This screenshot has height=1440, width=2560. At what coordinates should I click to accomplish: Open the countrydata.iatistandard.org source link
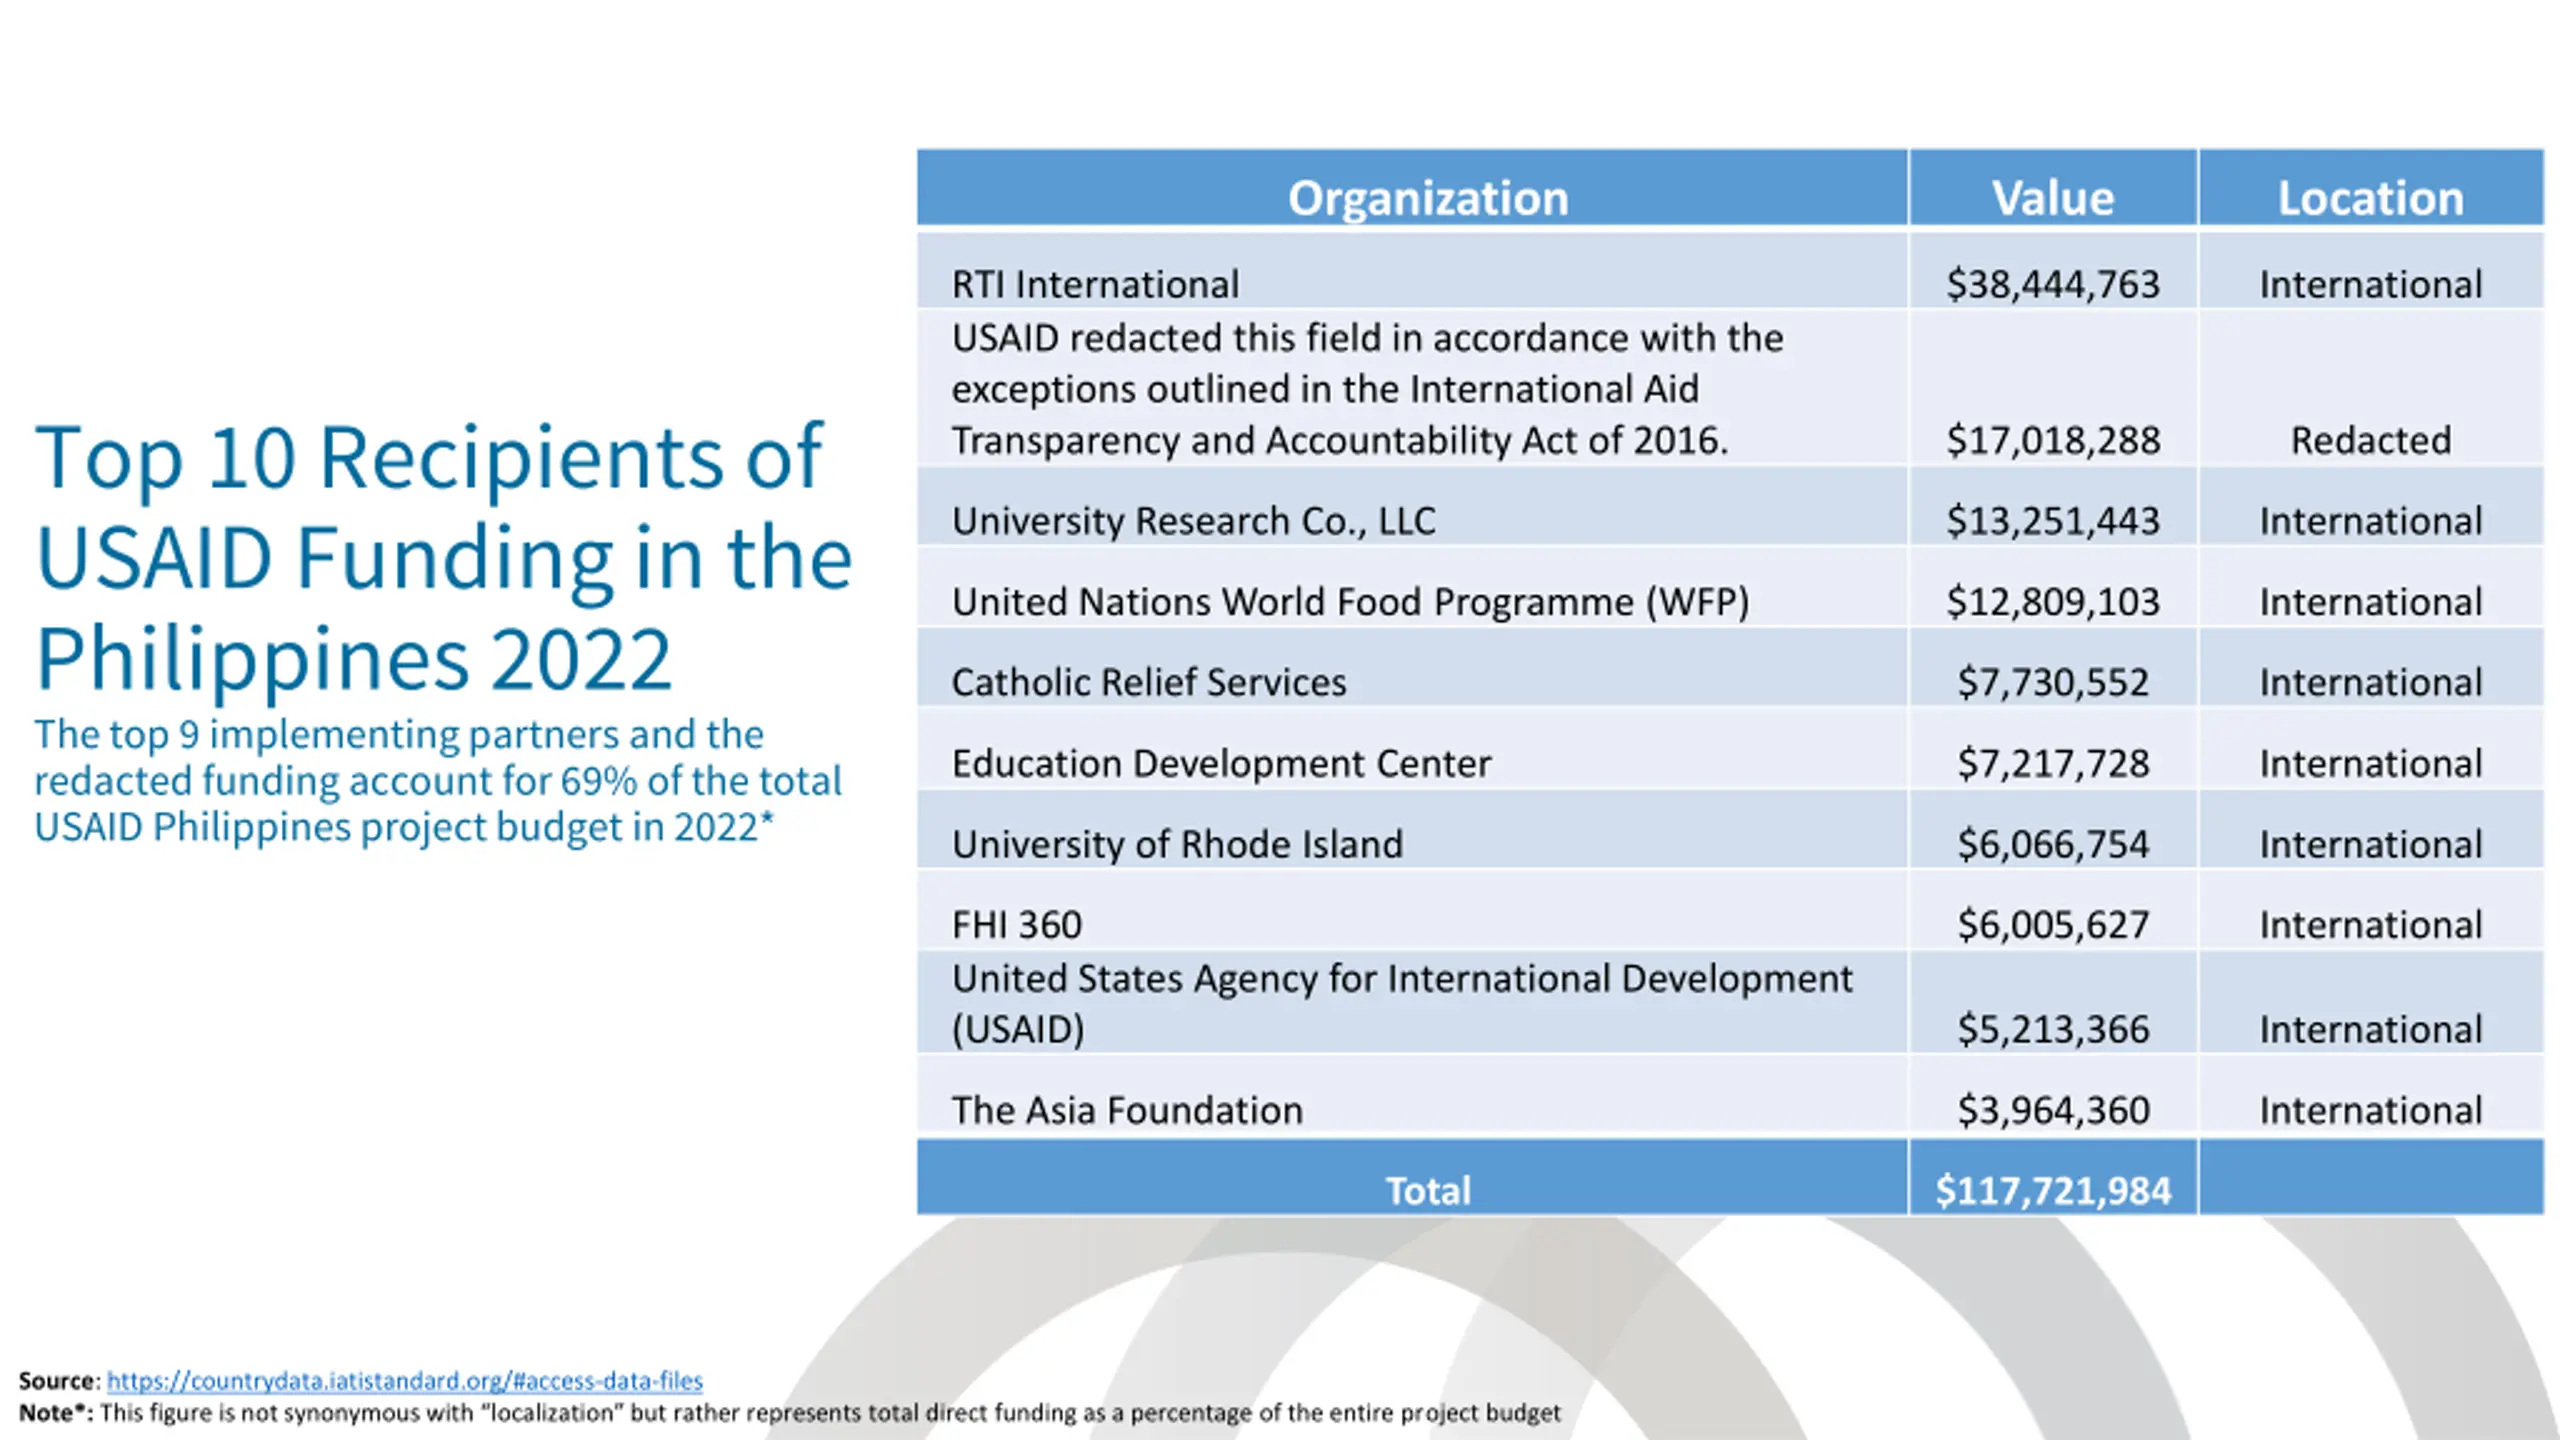tap(404, 1380)
